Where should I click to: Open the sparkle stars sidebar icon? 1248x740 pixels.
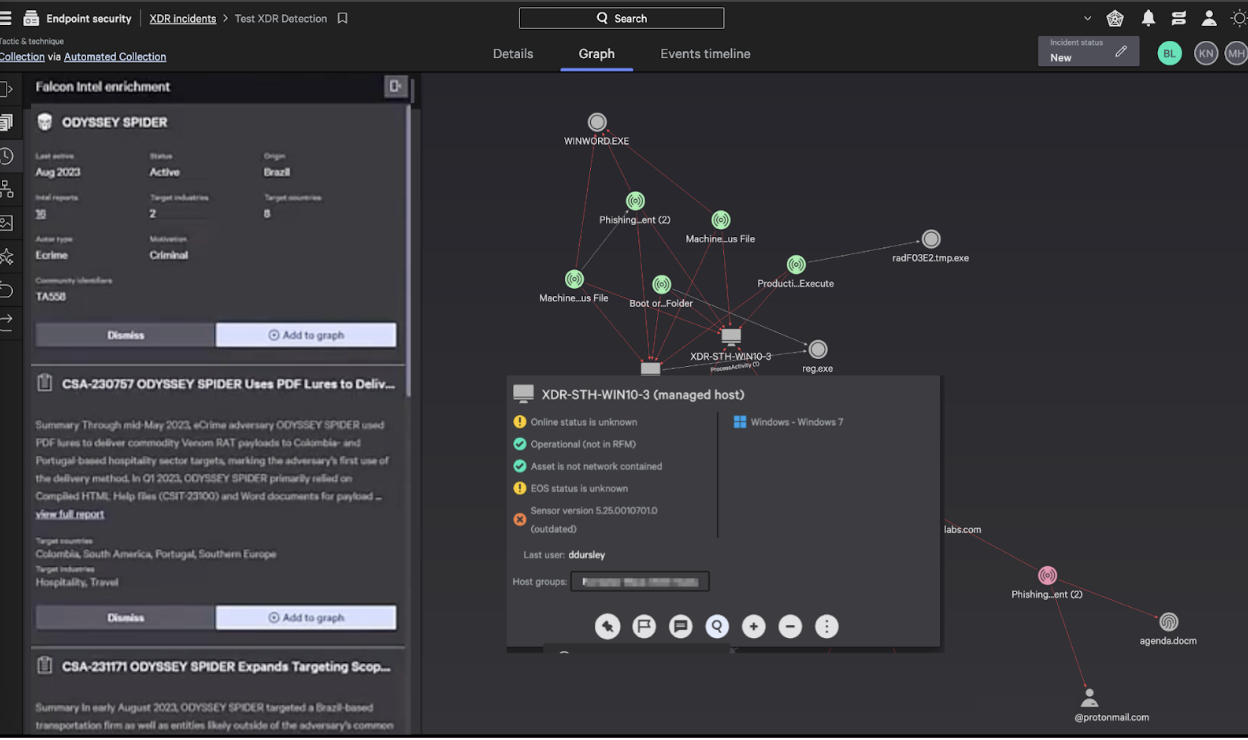(x=6, y=257)
